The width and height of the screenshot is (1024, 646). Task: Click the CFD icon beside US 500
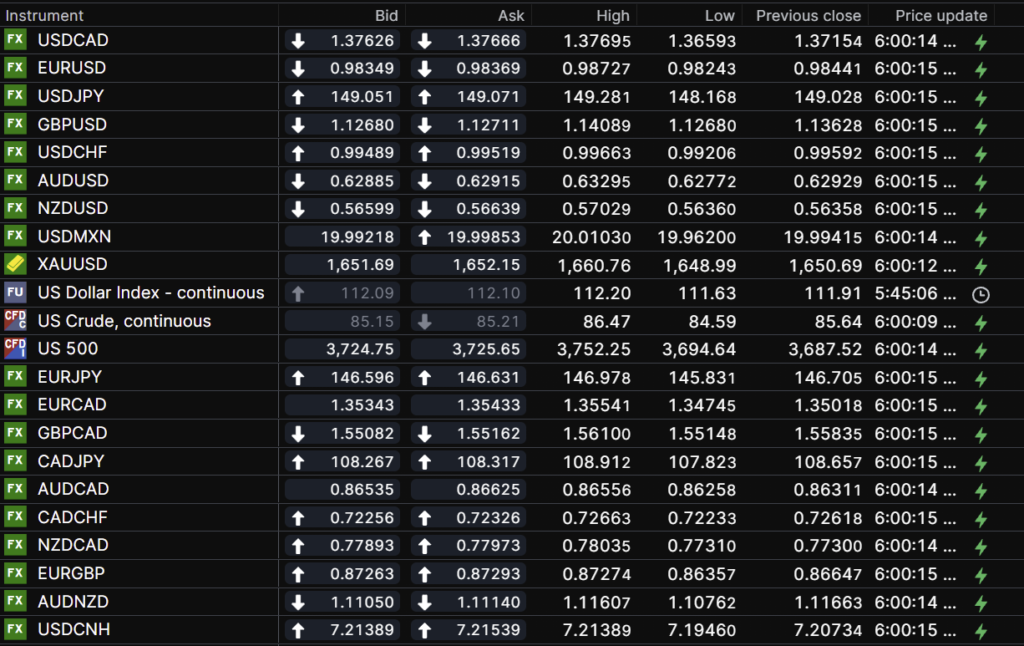tap(15, 348)
